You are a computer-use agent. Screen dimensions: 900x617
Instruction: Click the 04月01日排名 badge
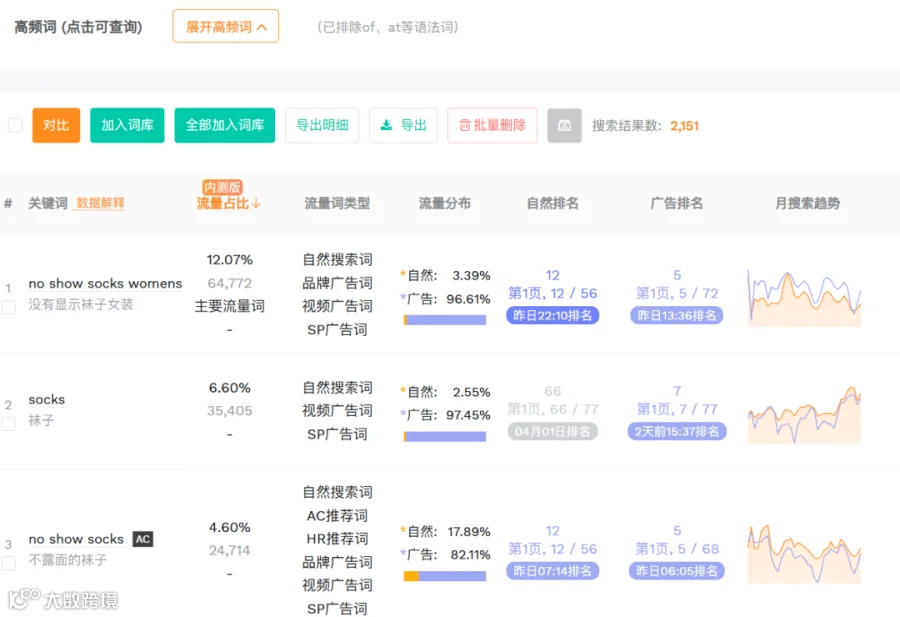click(553, 431)
